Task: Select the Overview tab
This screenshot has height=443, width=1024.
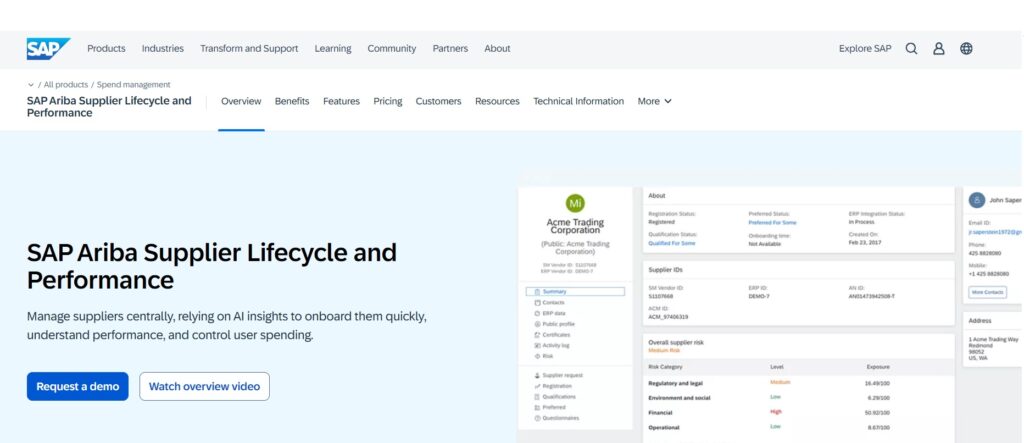Action: pos(241,101)
